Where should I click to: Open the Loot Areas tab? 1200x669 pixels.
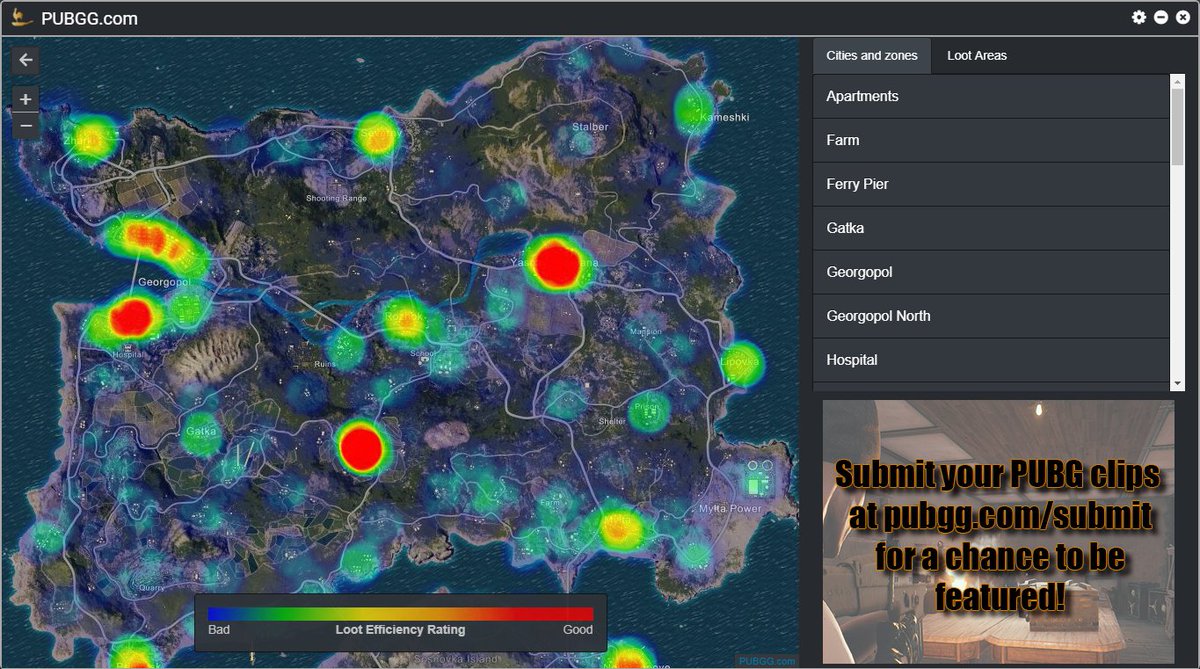tap(977, 56)
